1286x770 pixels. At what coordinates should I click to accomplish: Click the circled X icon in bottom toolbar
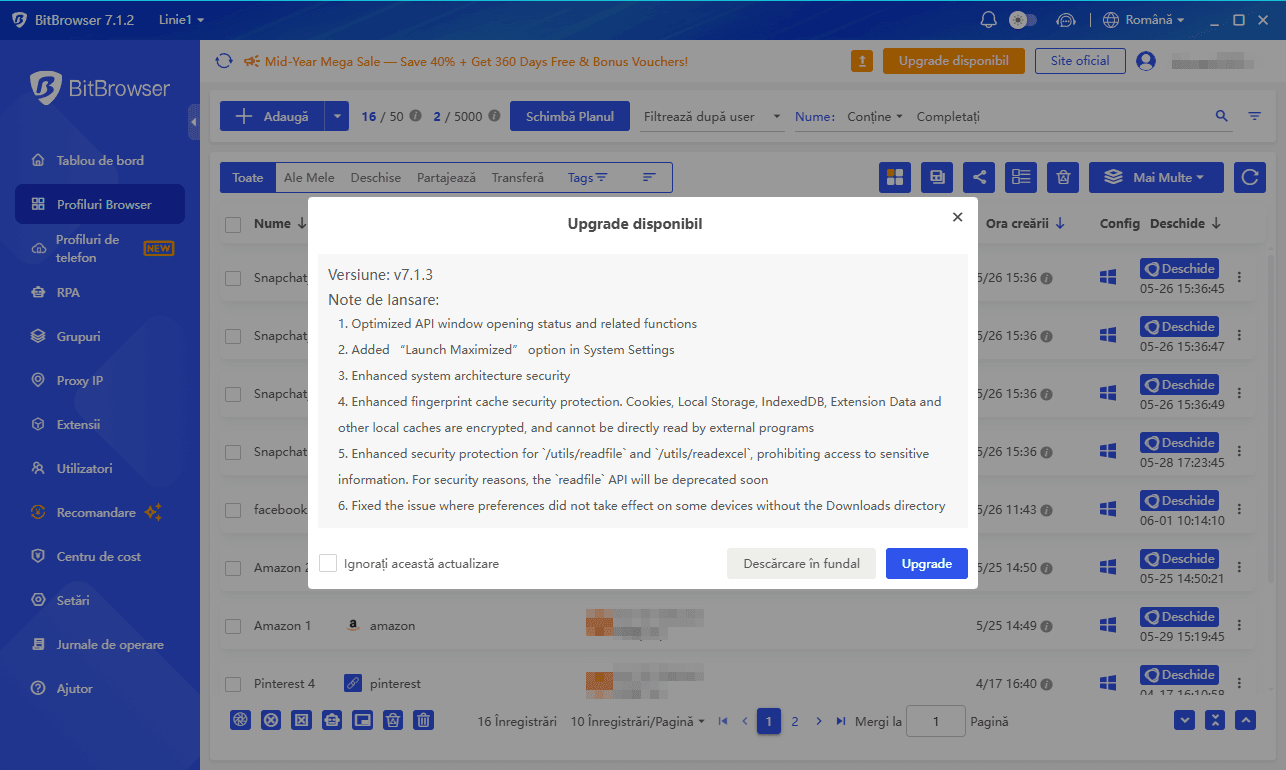270,720
